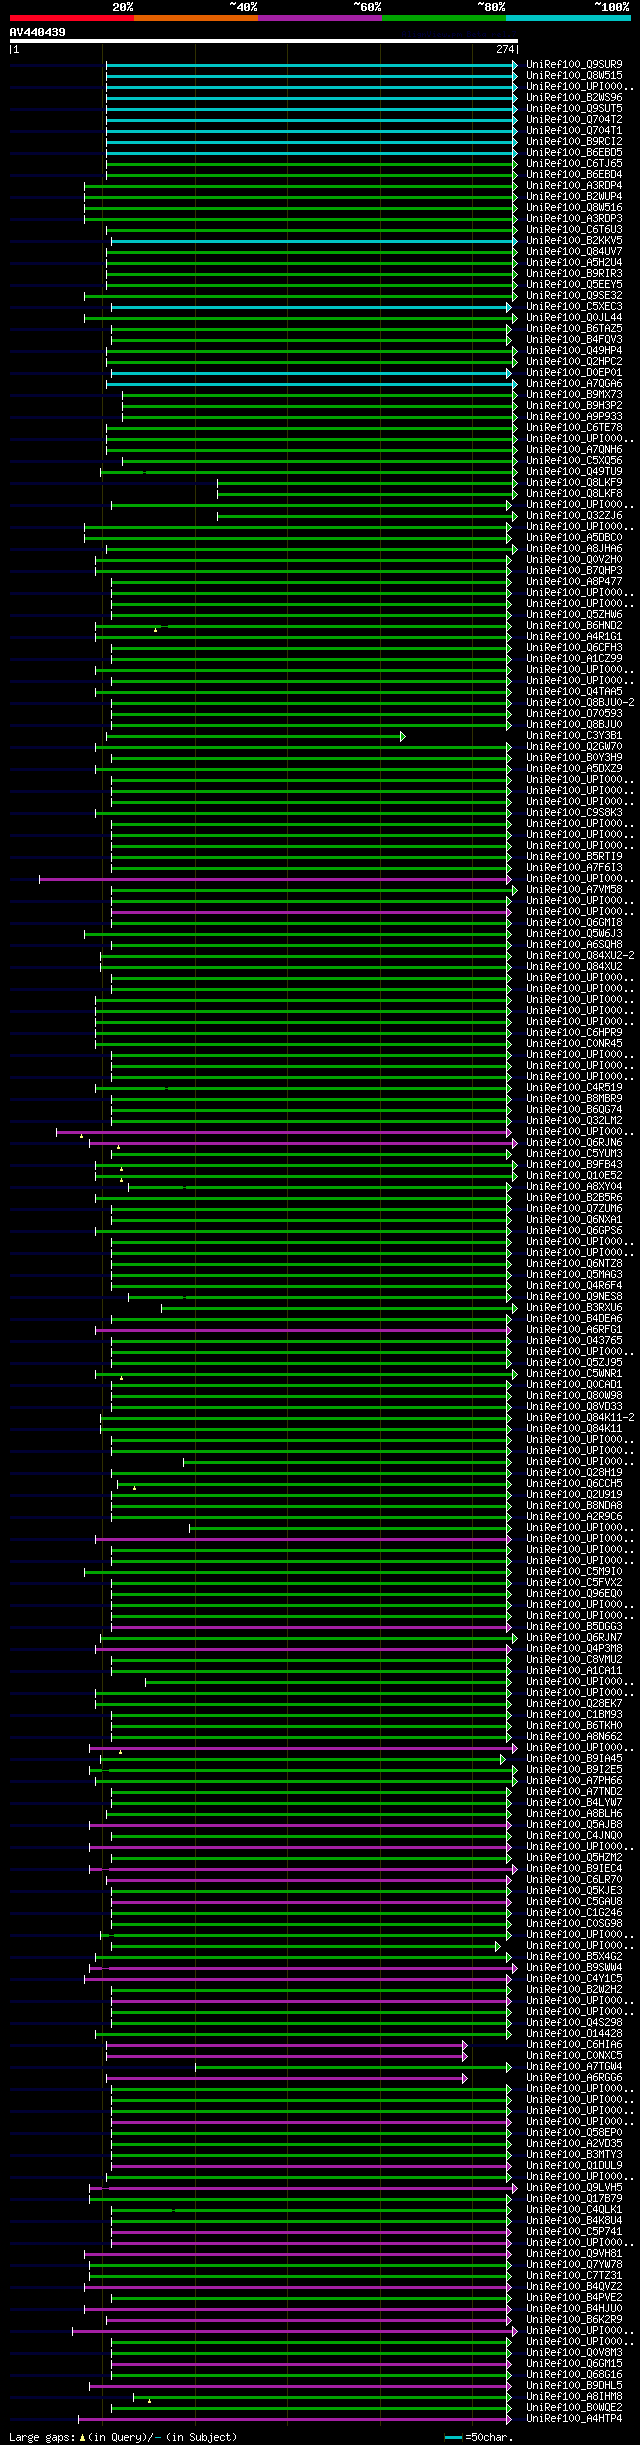Click hit label UniRef100_A7VM58
This screenshot has width=640, height=2445.
(x=574, y=890)
